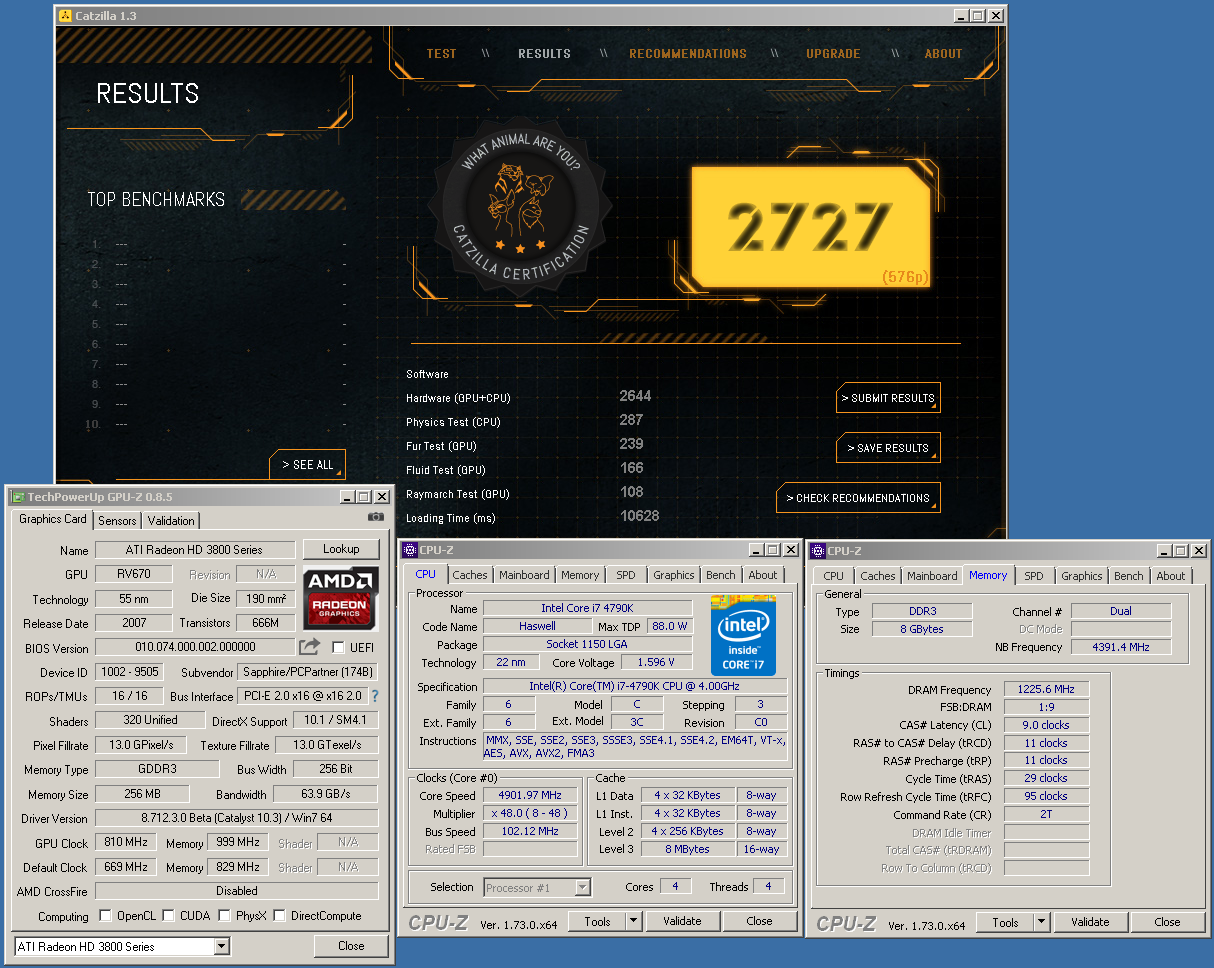The image size is (1214, 968).
Task: Enable the UEFI checkbox in GPU-Z
Action: click(x=338, y=647)
